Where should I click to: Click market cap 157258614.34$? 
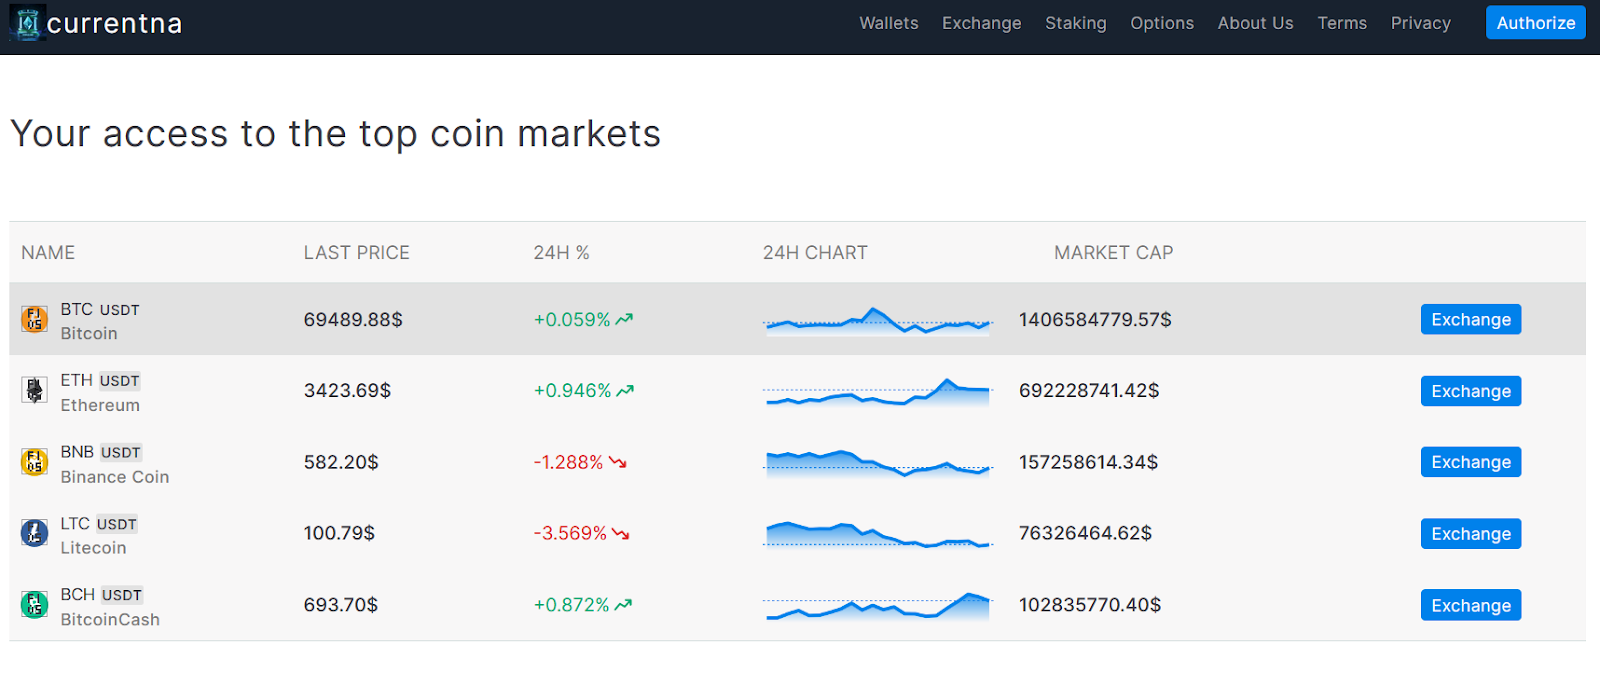point(1088,462)
